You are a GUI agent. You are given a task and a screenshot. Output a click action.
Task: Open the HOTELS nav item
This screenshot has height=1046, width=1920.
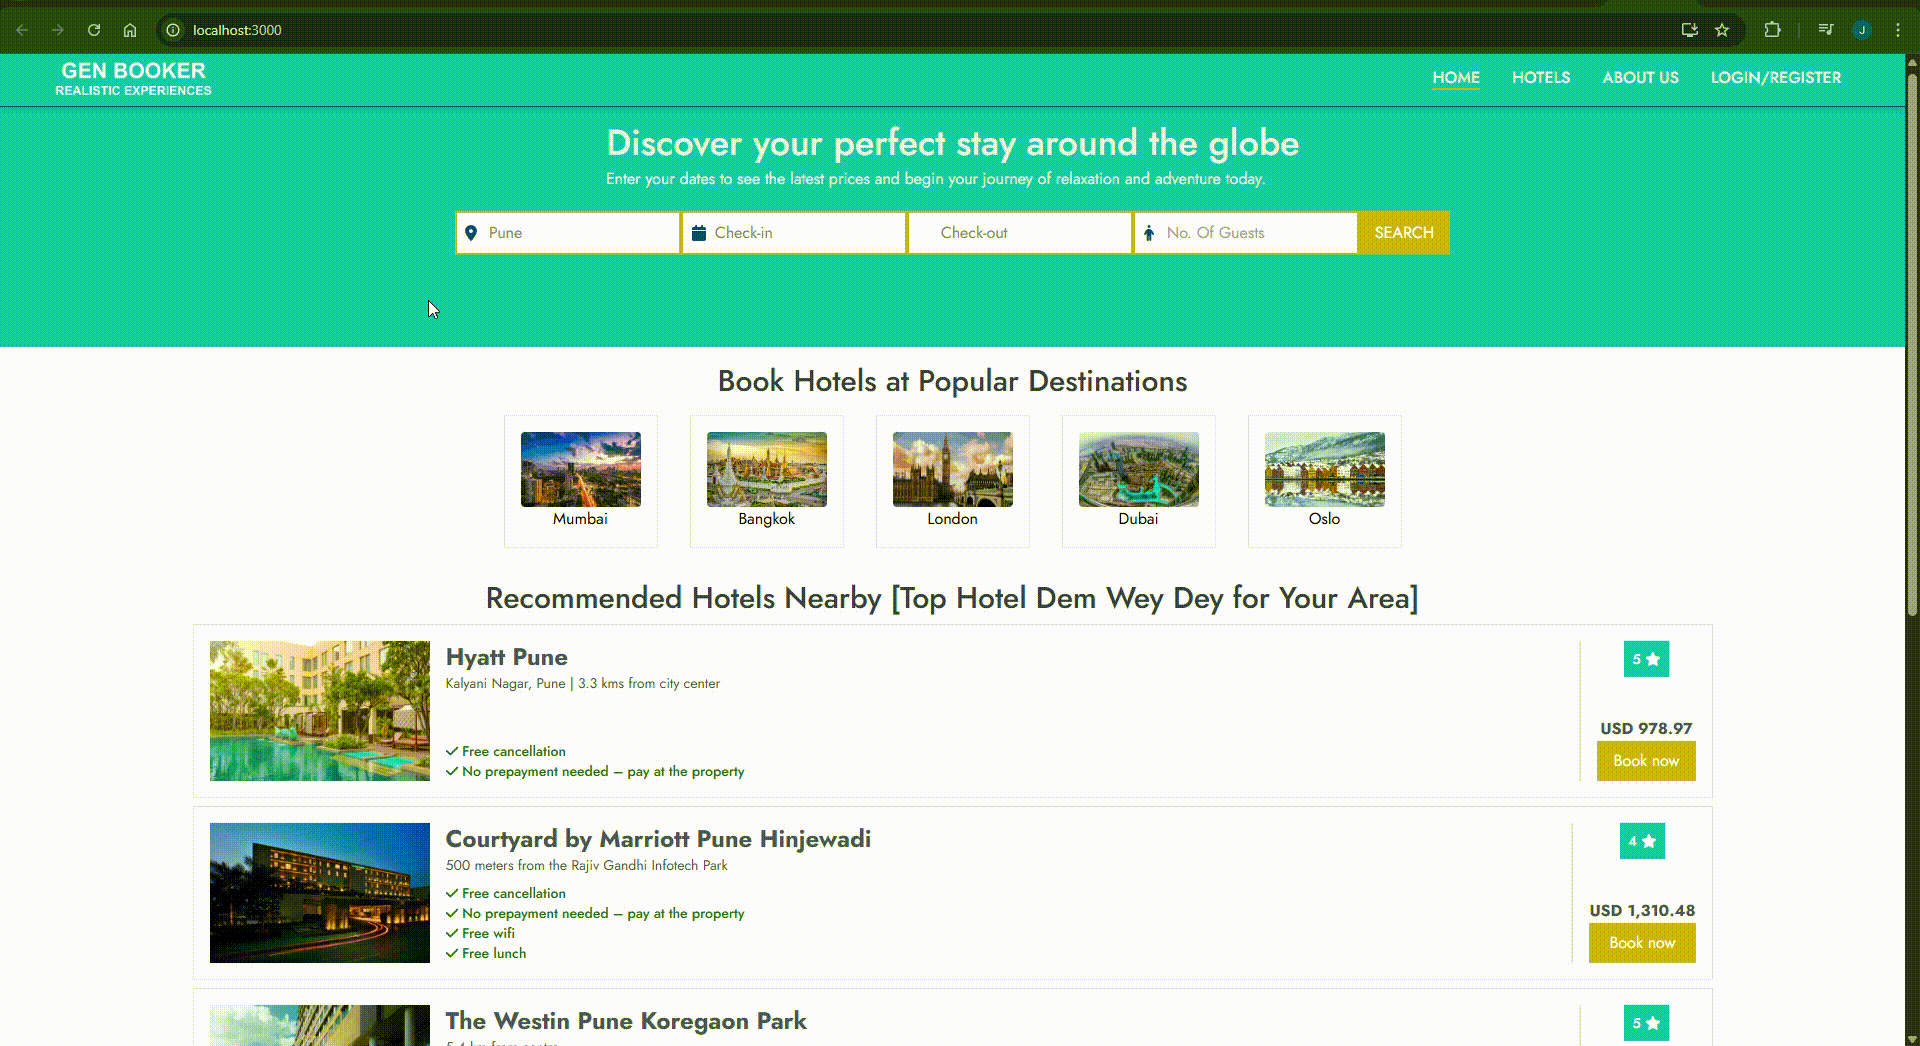1541,77
